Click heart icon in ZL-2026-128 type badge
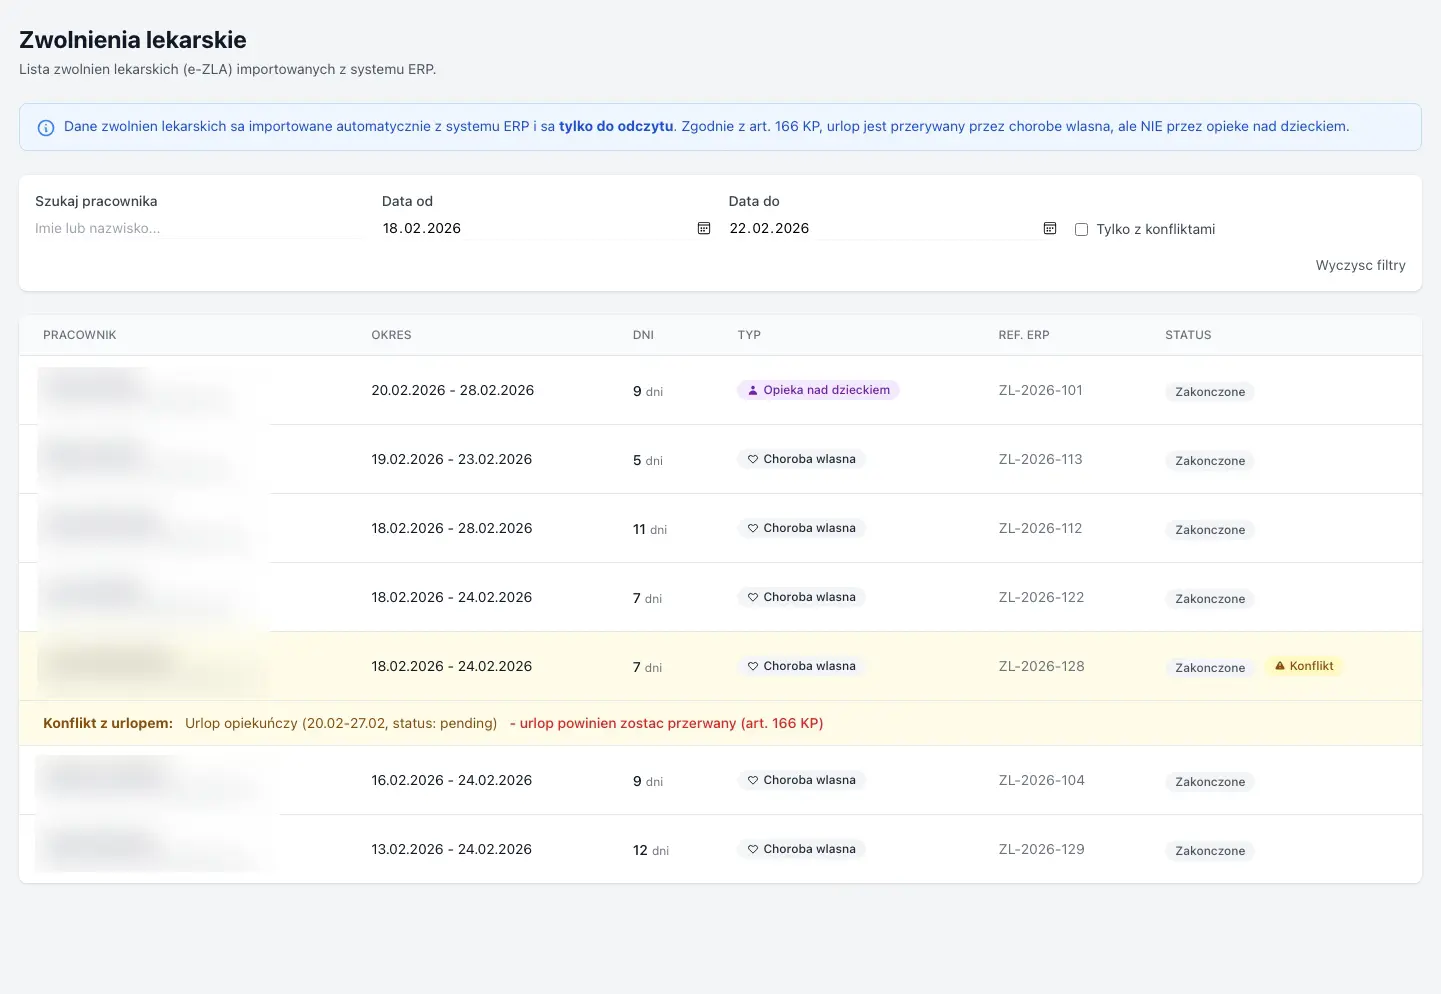The image size is (1441, 994). click(753, 667)
